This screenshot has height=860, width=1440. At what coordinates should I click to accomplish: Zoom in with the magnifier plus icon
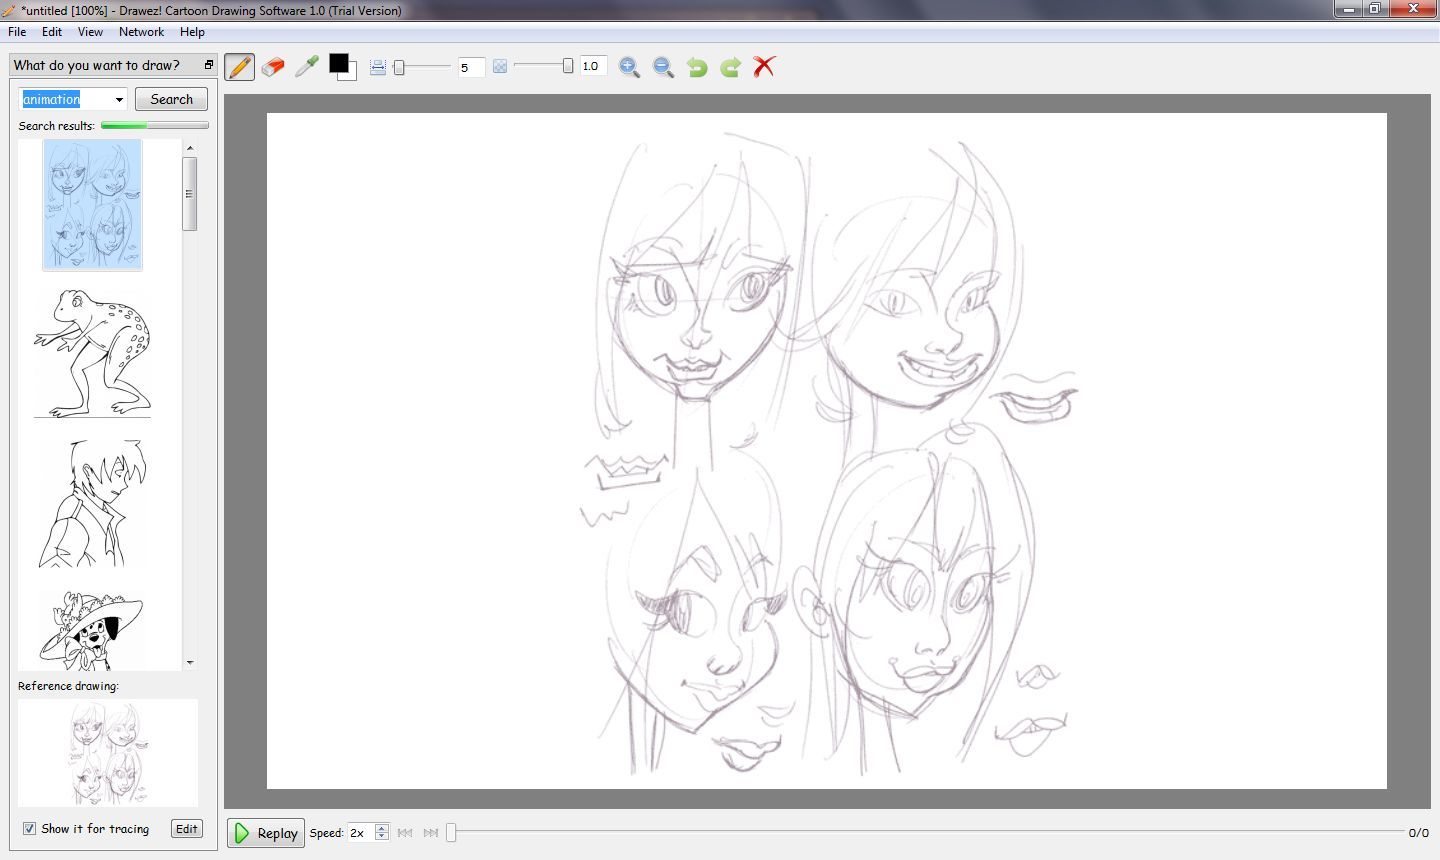tap(629, 67)
